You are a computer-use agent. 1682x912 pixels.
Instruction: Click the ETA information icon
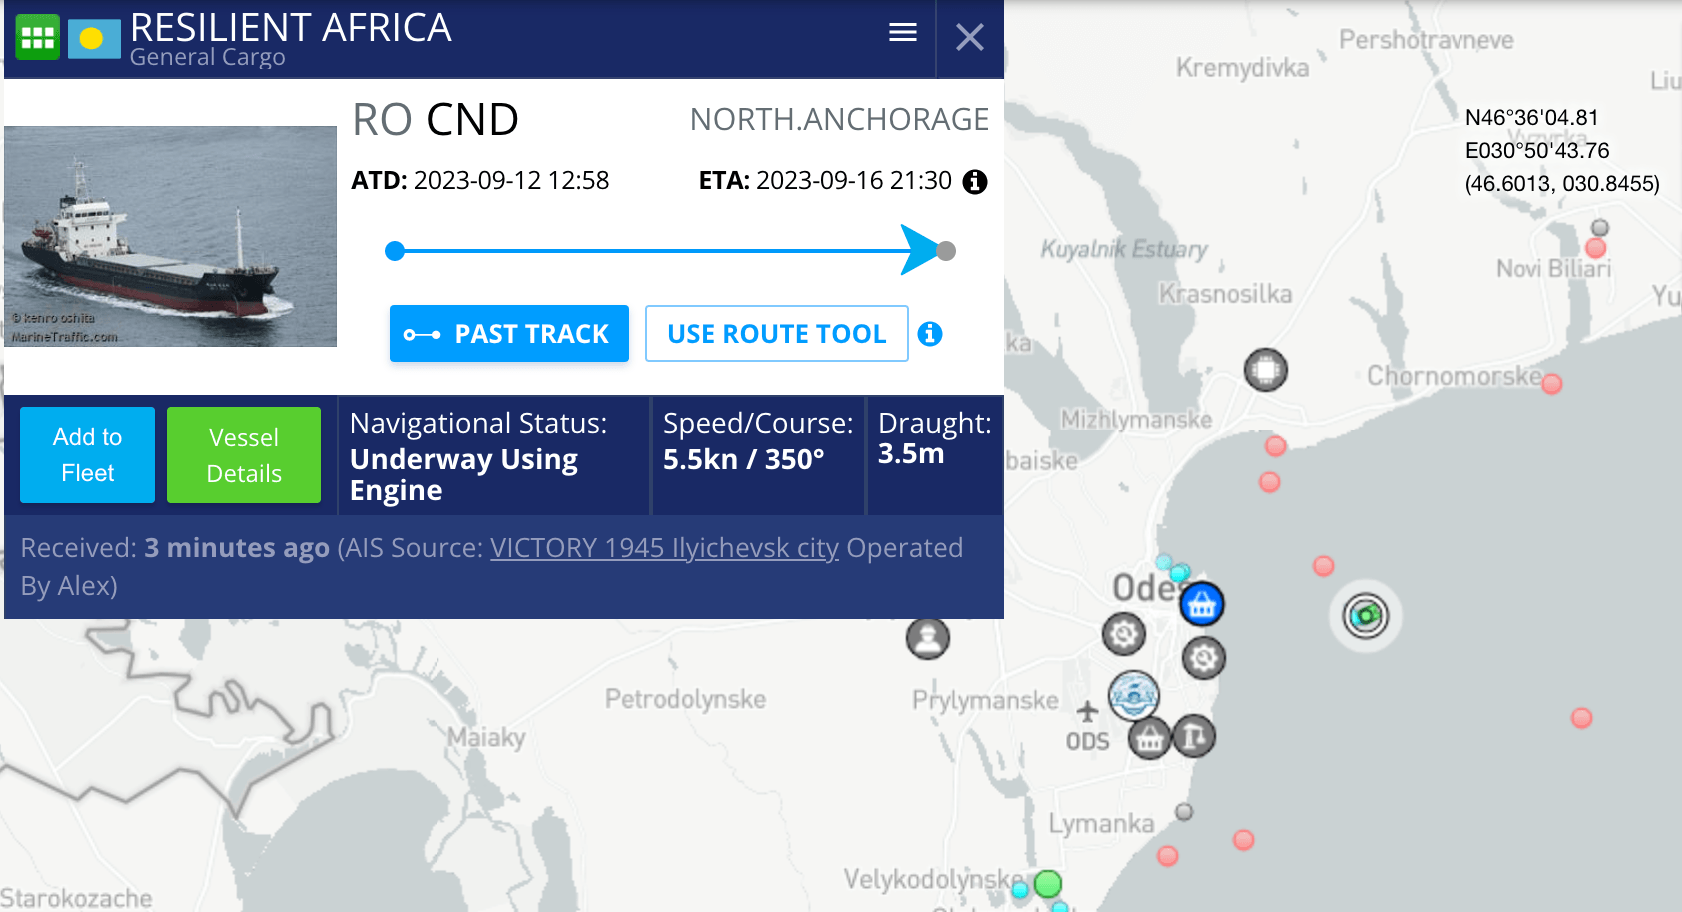974,182
